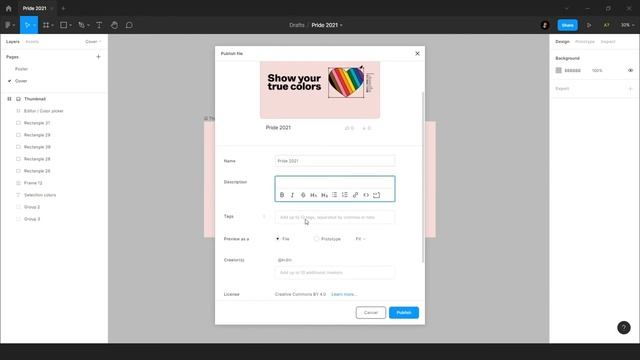Select the Move tool

click(27, 25)
